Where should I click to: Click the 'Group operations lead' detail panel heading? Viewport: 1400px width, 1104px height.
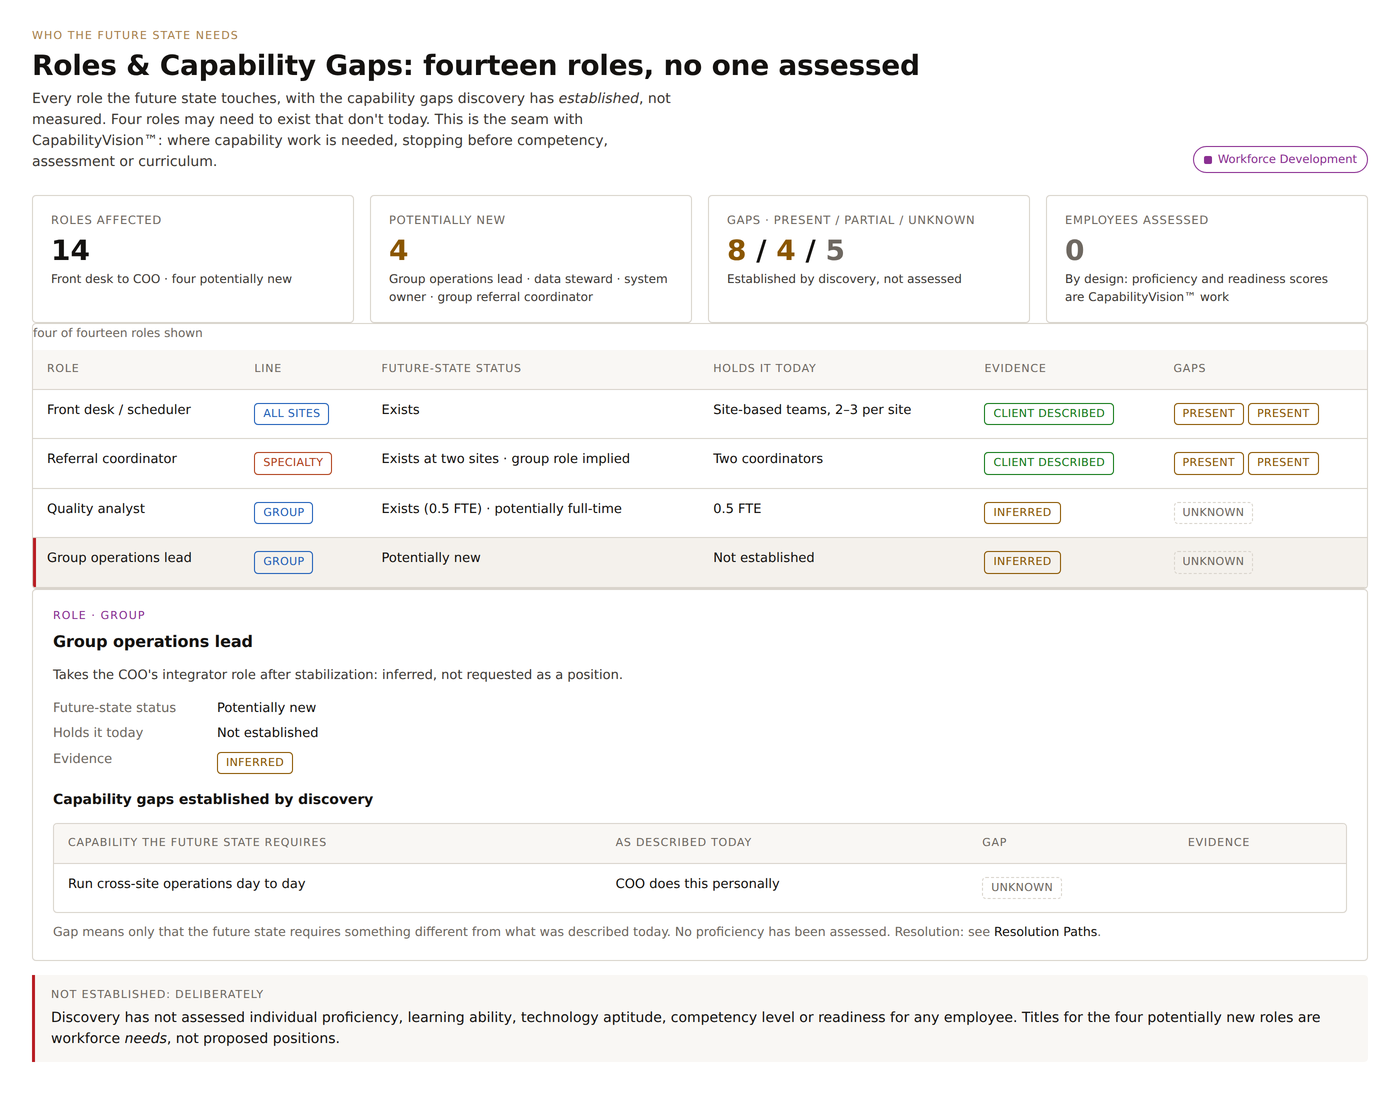153,642
